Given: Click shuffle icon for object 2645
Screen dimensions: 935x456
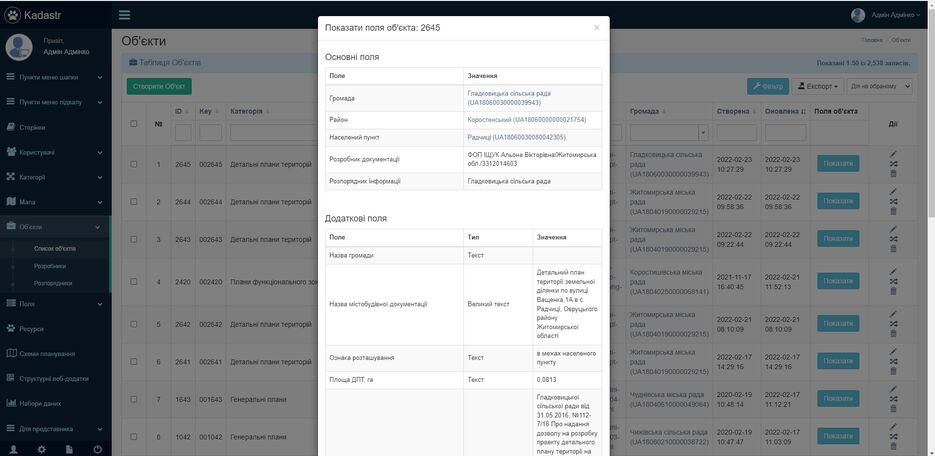Looking at the screenshot, I should [893, 164].
